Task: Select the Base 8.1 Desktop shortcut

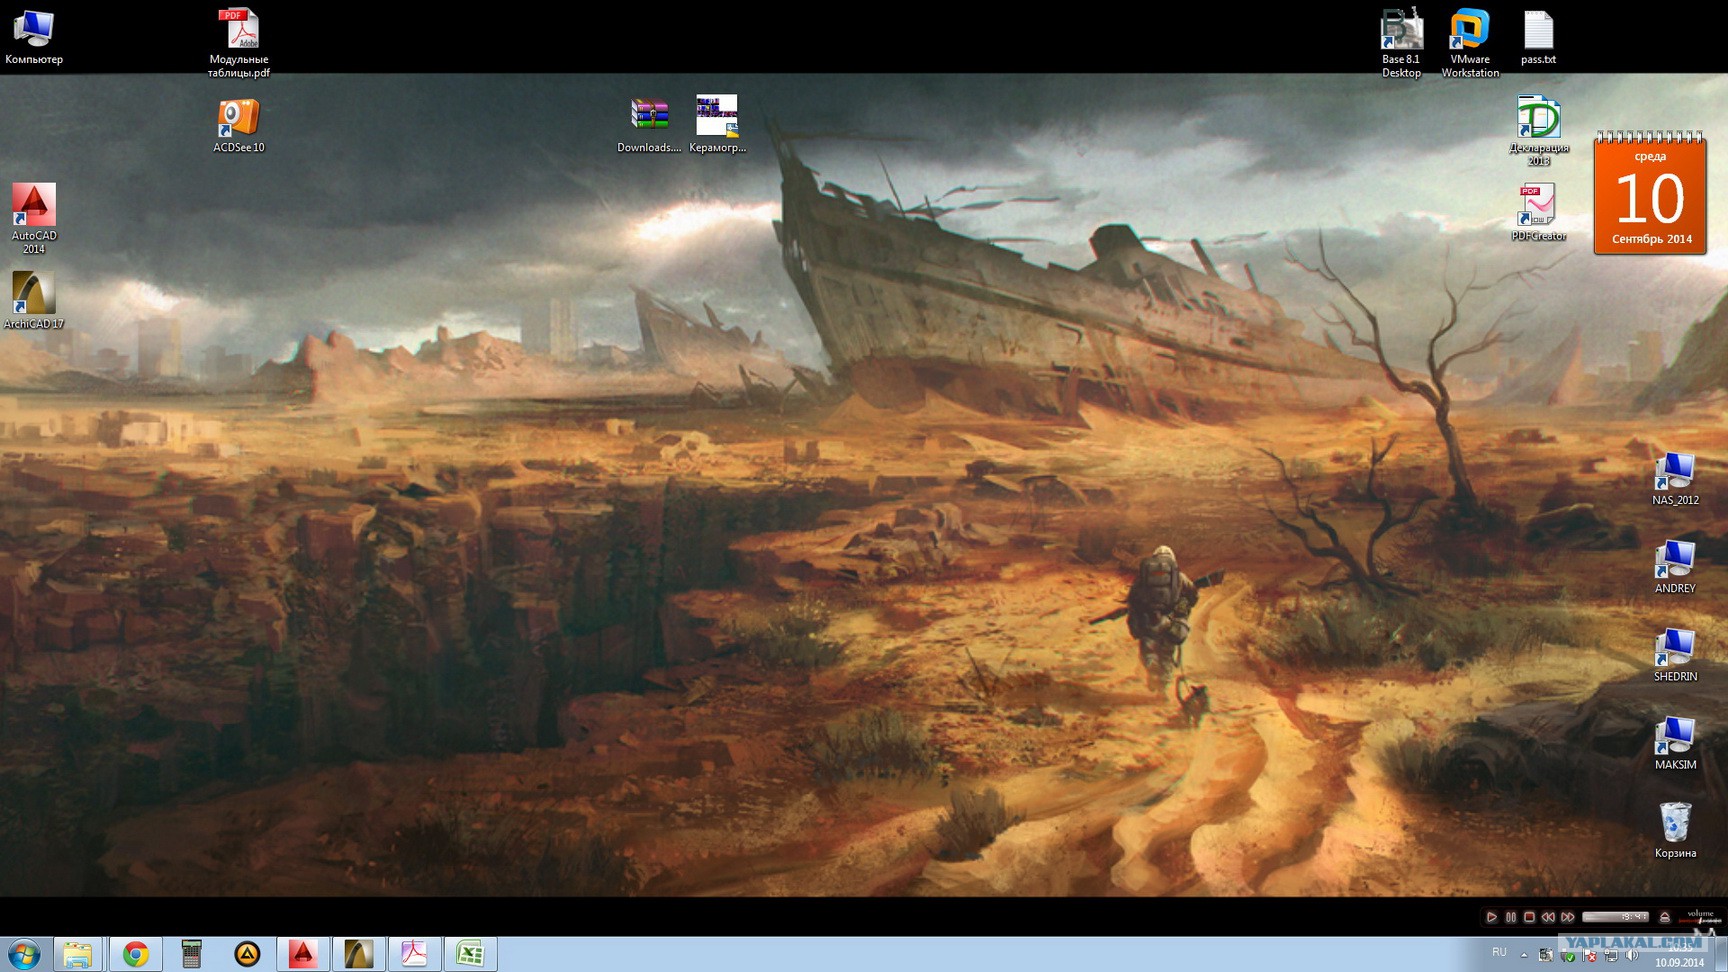Action: 1401,43
